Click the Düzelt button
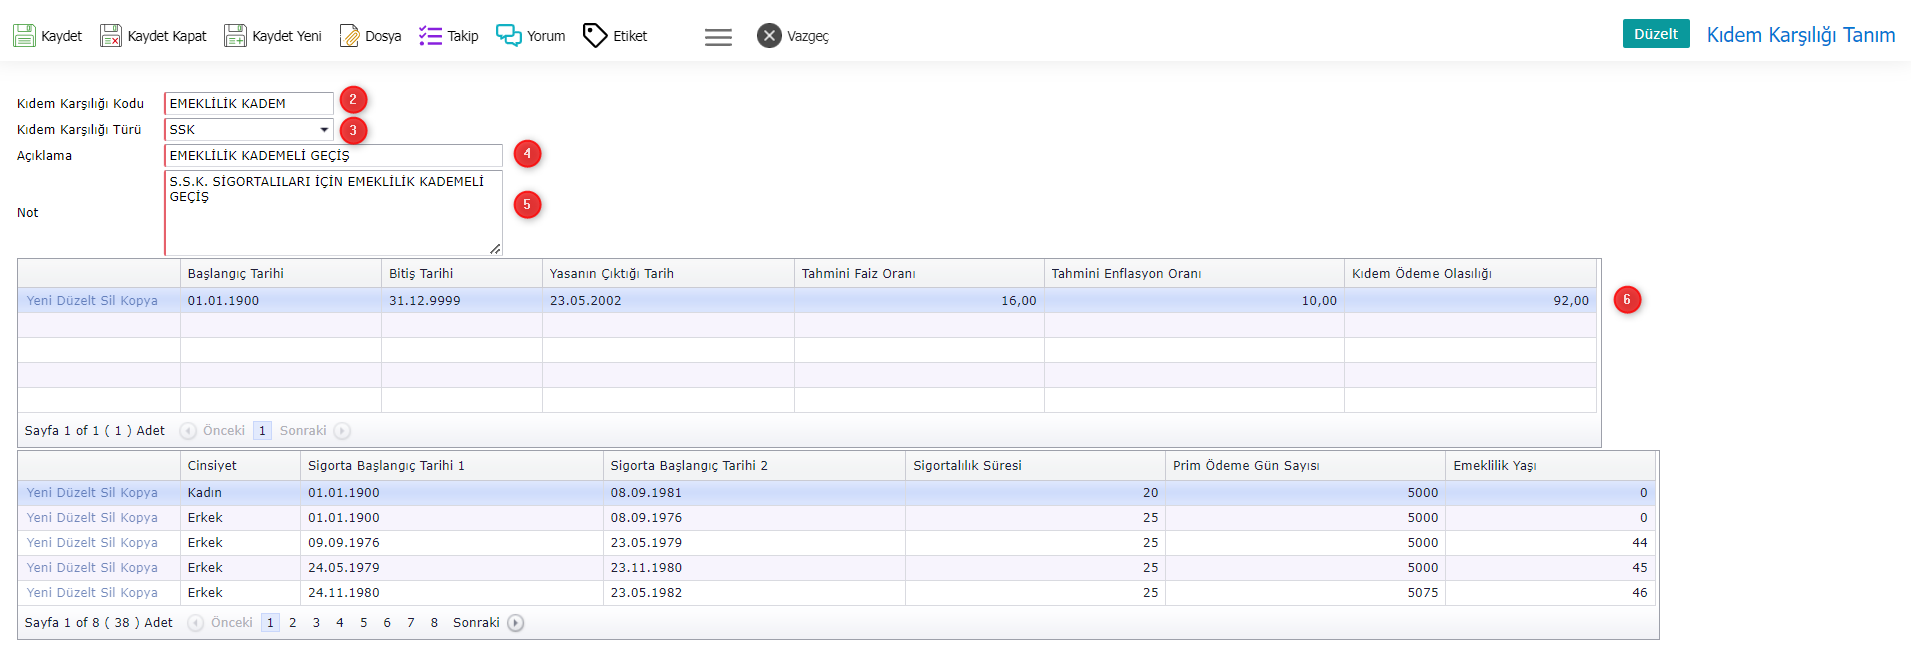The height and width of the screenshot is (646, 1911). pos(1656,34)
